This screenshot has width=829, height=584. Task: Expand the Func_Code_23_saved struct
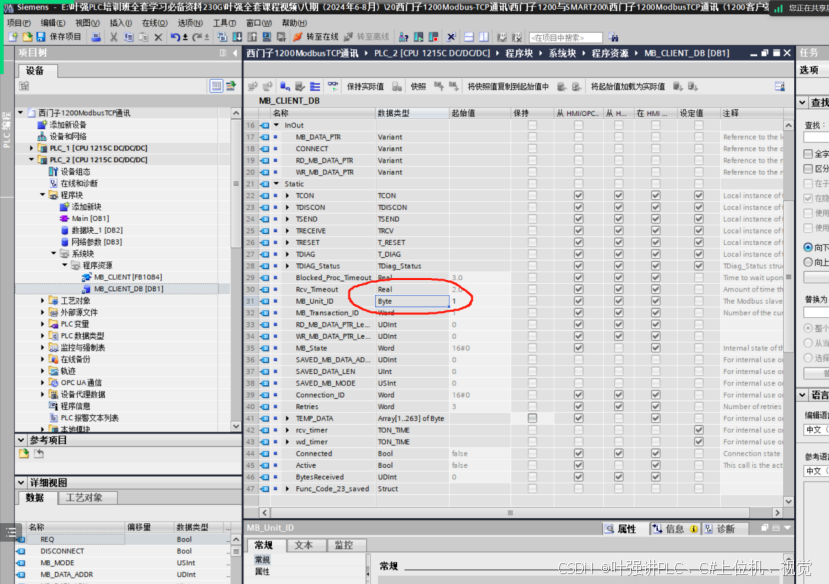point(288,489)
